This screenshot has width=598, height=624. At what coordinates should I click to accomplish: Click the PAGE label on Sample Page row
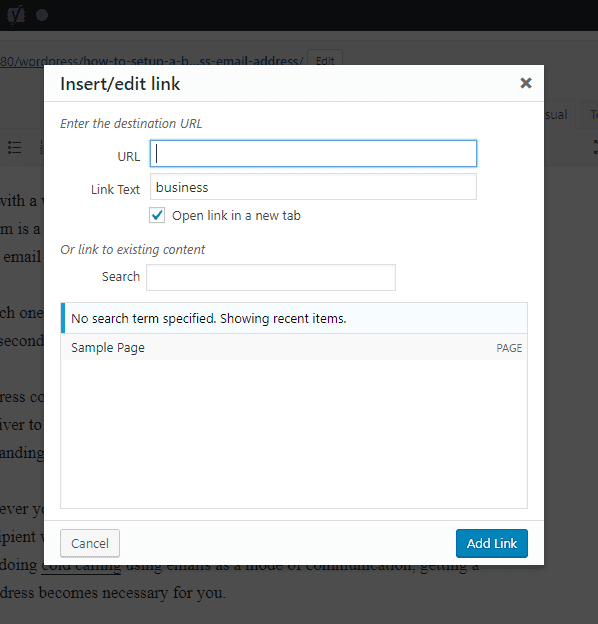point(509,348)
